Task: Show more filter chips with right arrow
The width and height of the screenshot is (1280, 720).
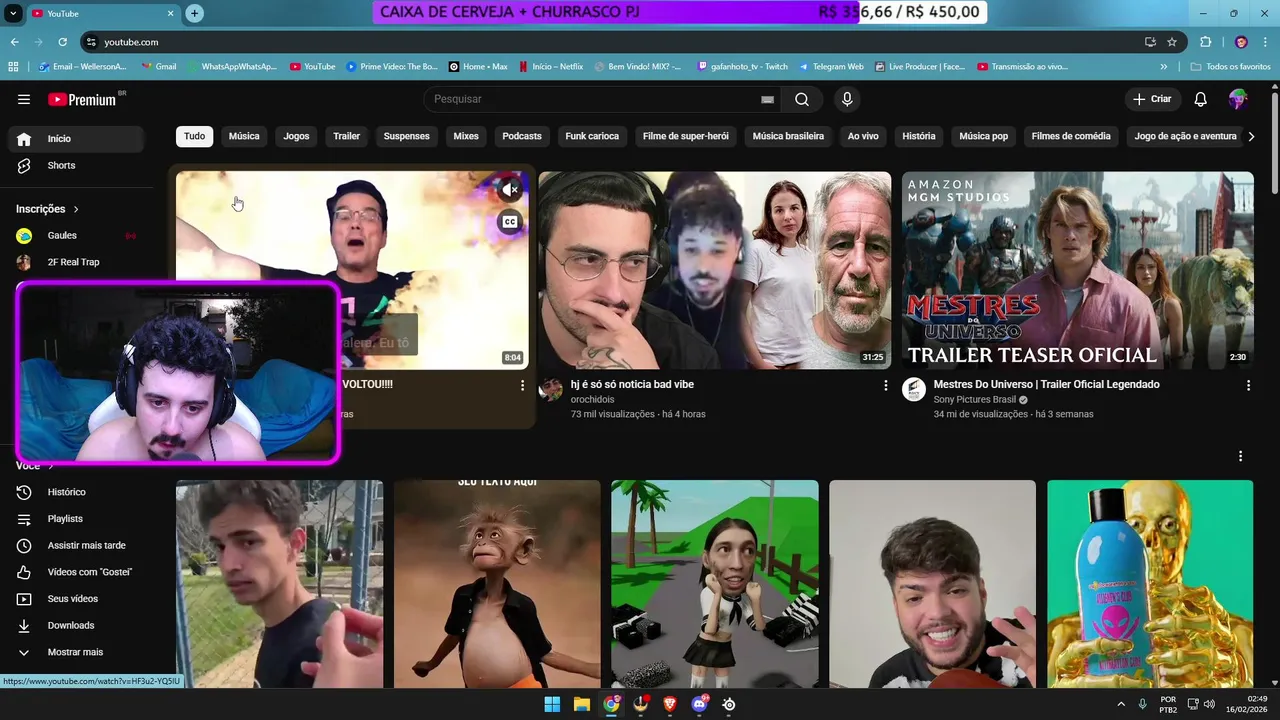Action: 1251,136
